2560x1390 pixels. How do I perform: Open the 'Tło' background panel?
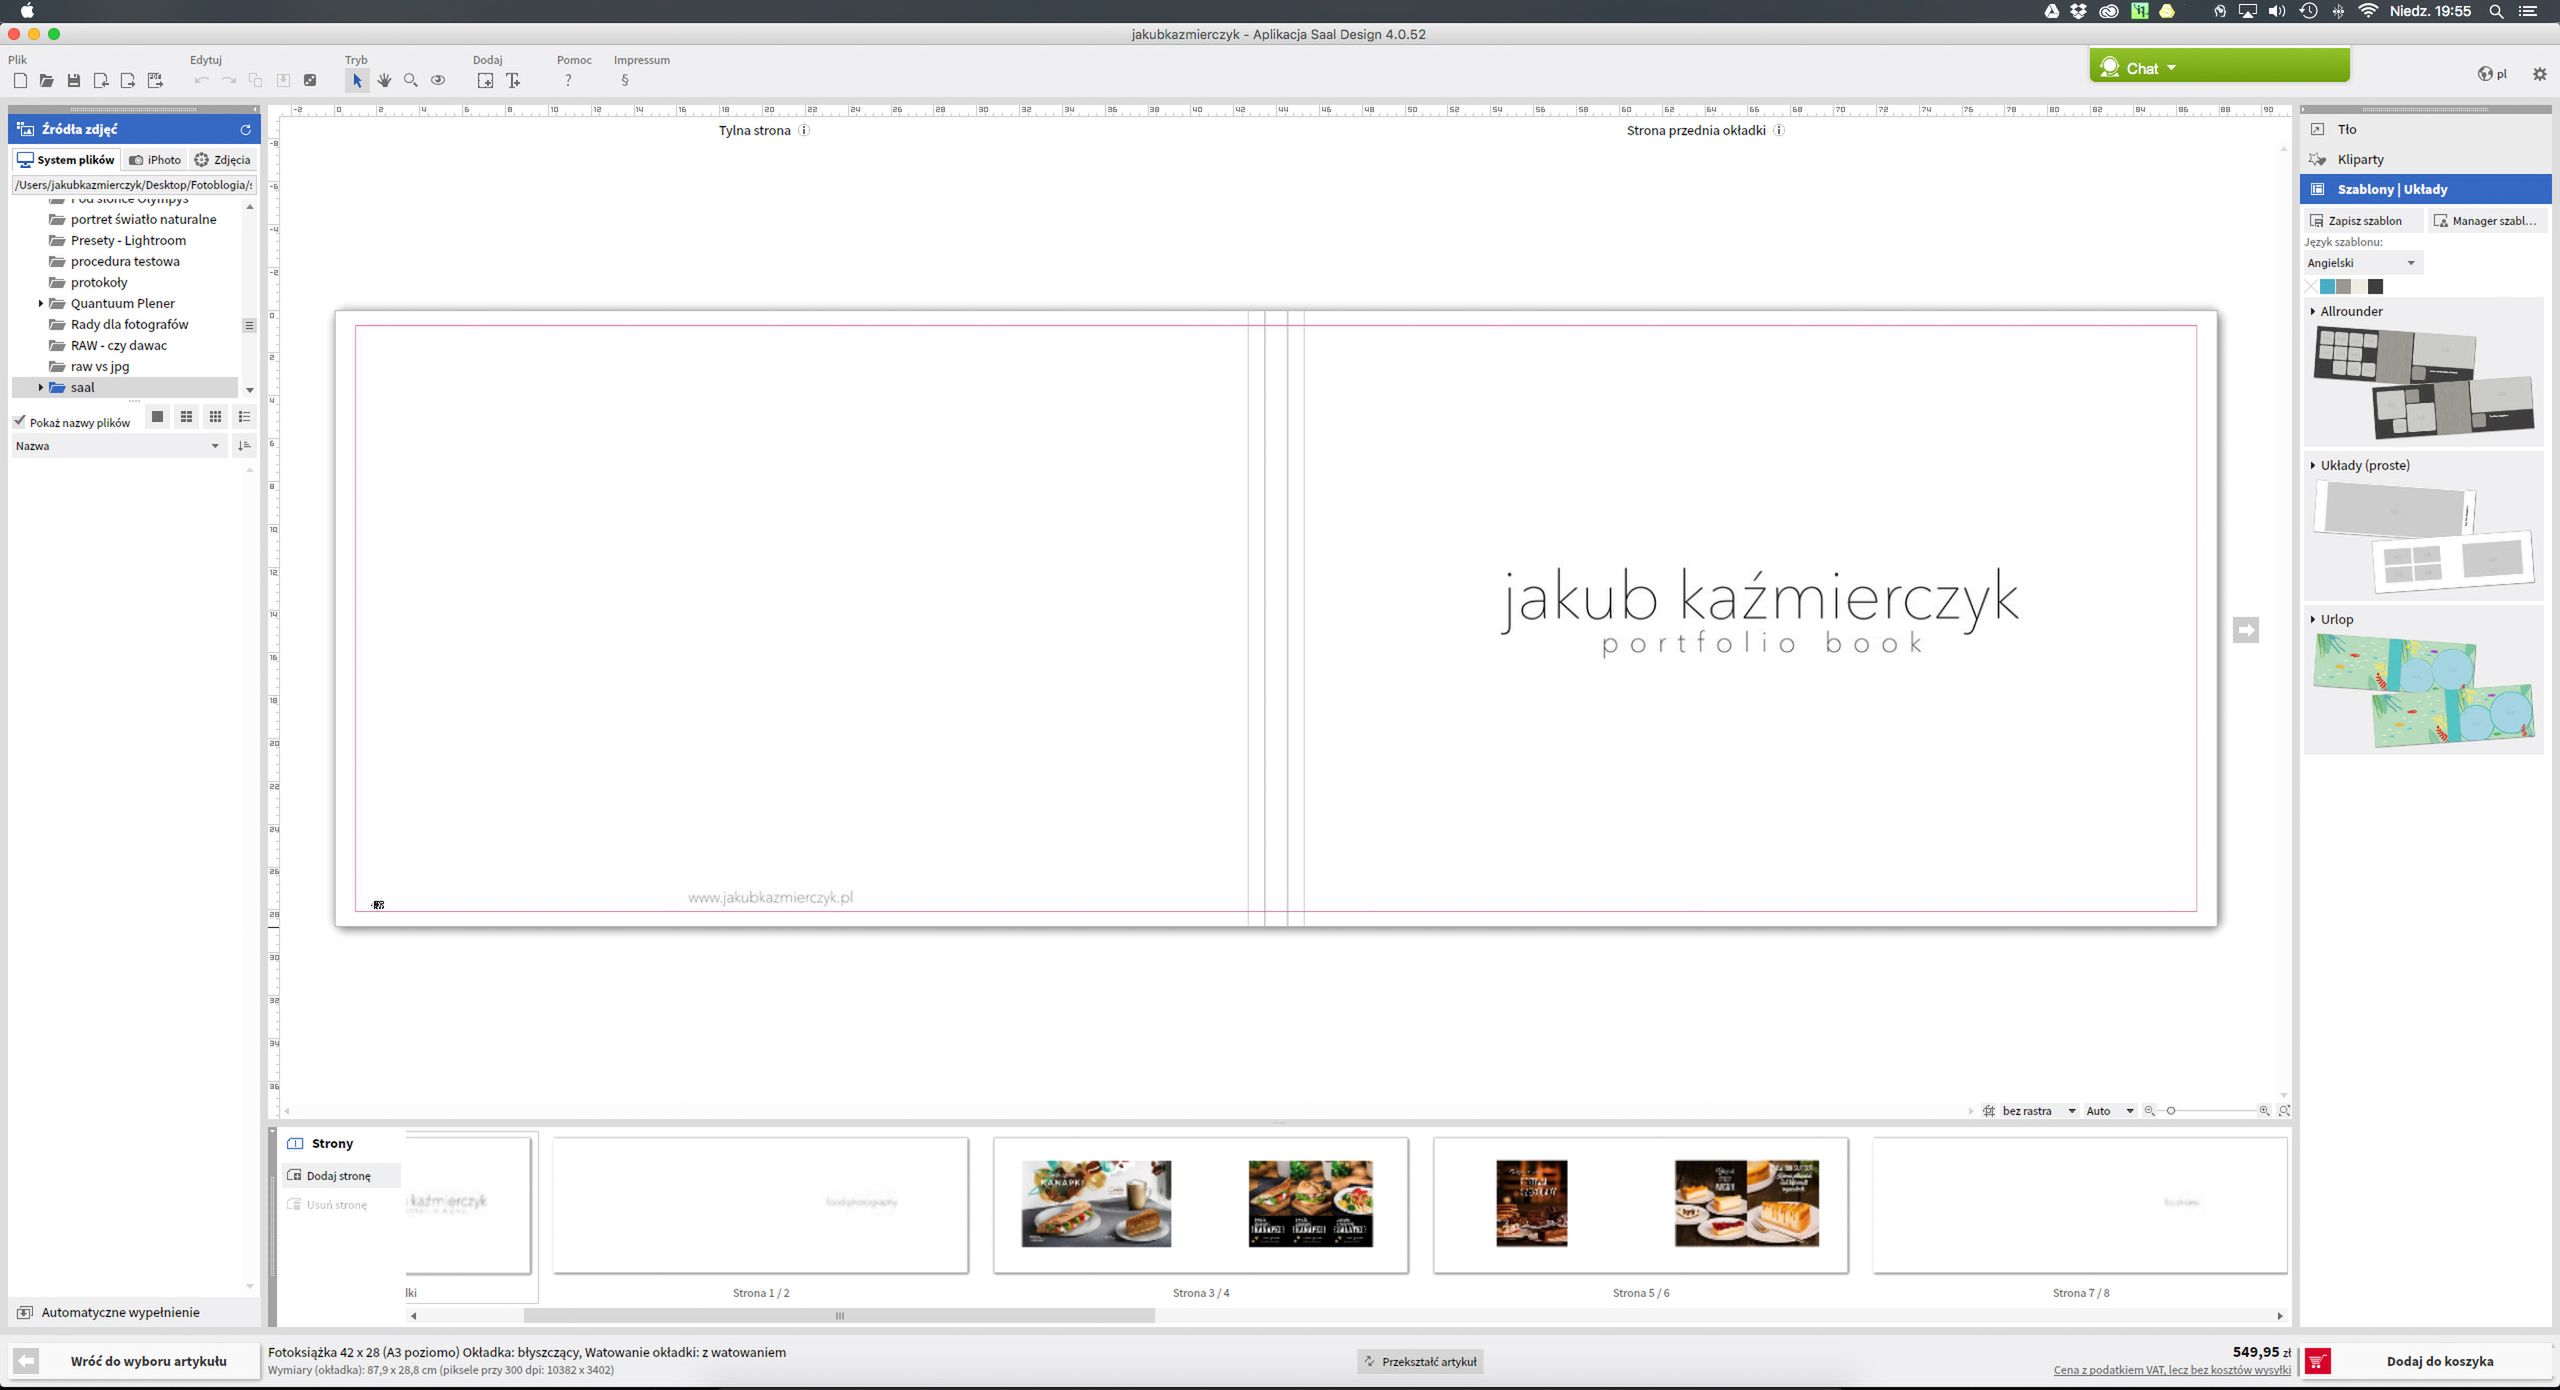(x=2425, y=129)
